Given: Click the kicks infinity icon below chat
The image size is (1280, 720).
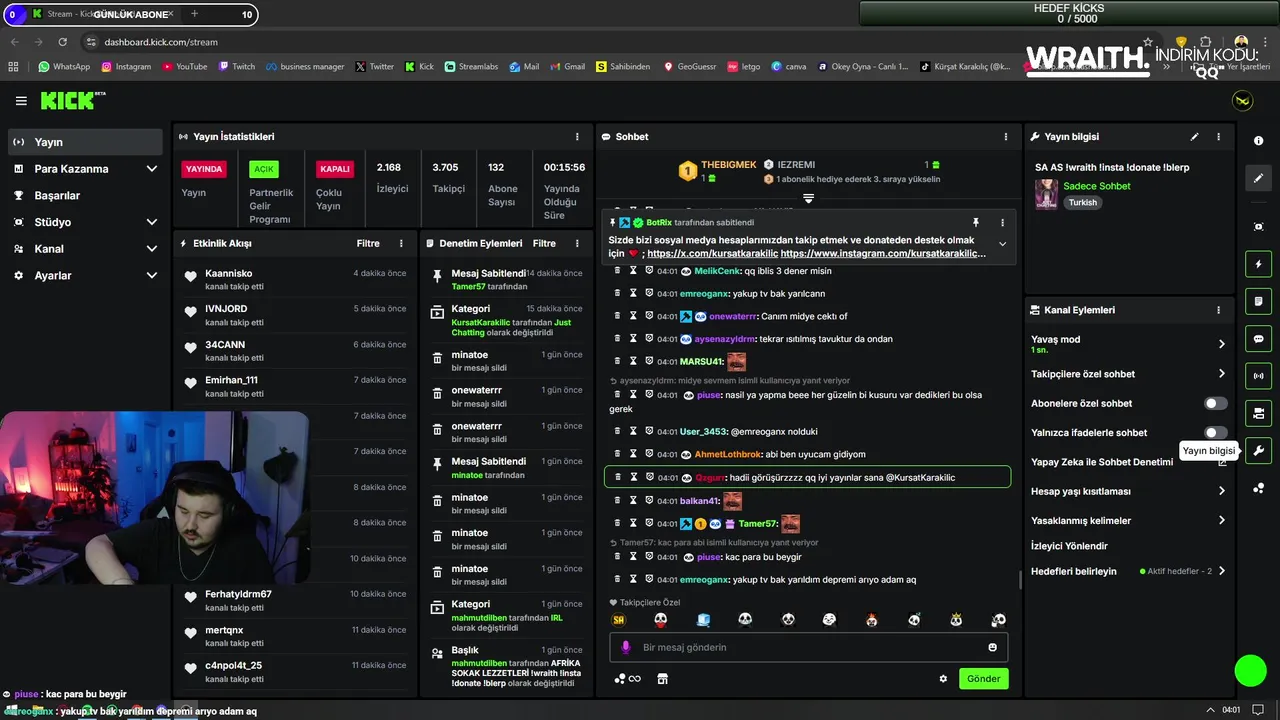Looking at the screenshot, I should (628, 678).
